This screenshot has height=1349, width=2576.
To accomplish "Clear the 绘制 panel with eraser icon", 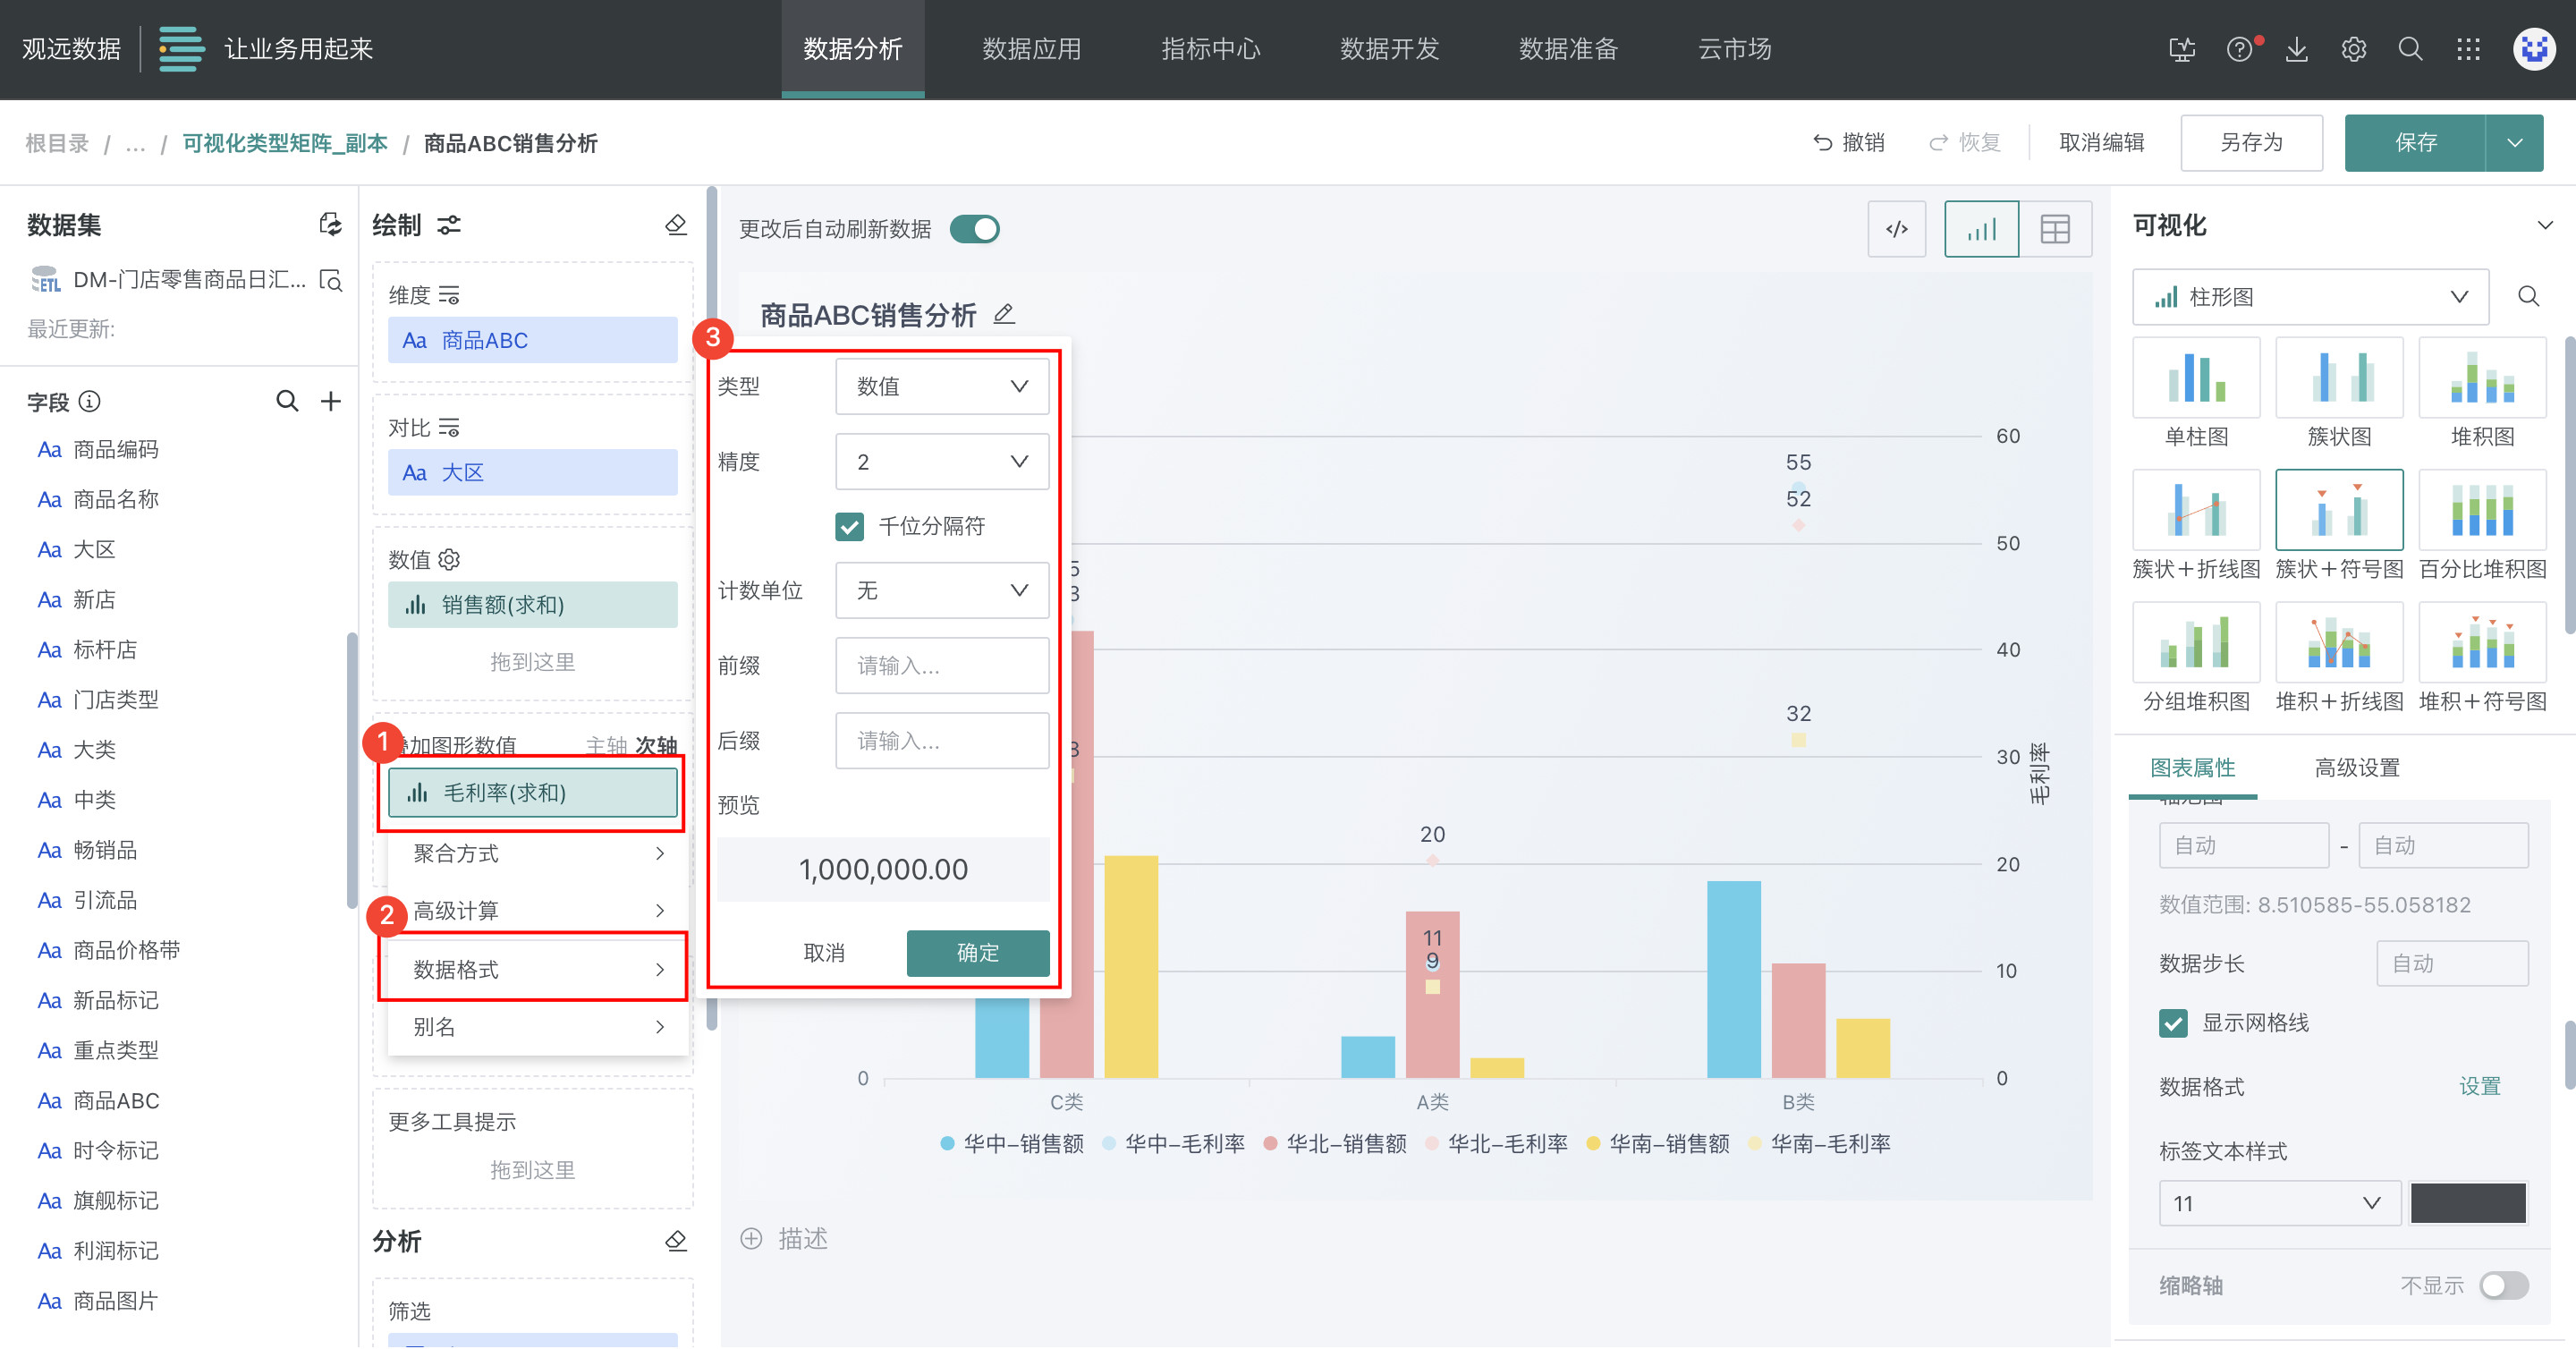I will (x=676, y=225).
